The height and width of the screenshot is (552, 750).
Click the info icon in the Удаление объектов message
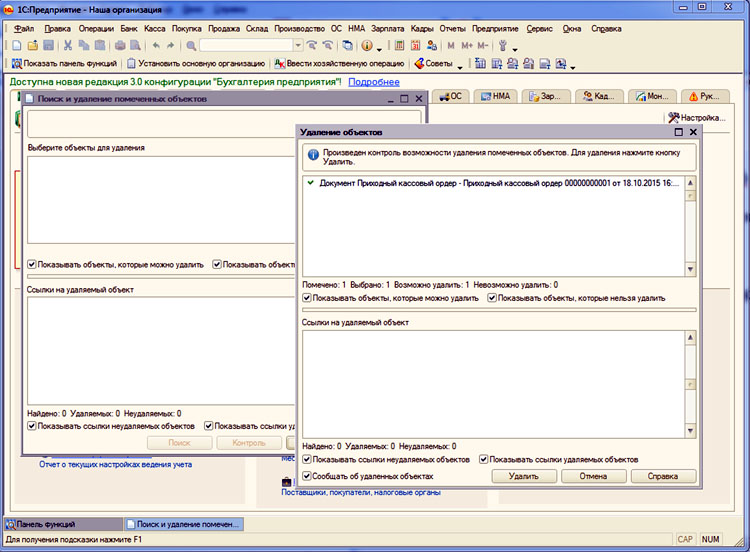pyautogui.click(x=313, y=155)
